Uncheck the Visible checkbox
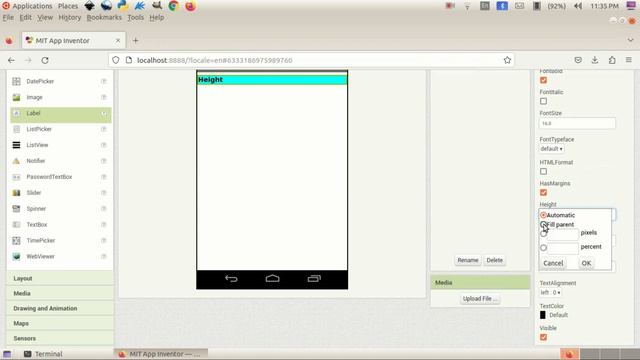 (543, 337)
